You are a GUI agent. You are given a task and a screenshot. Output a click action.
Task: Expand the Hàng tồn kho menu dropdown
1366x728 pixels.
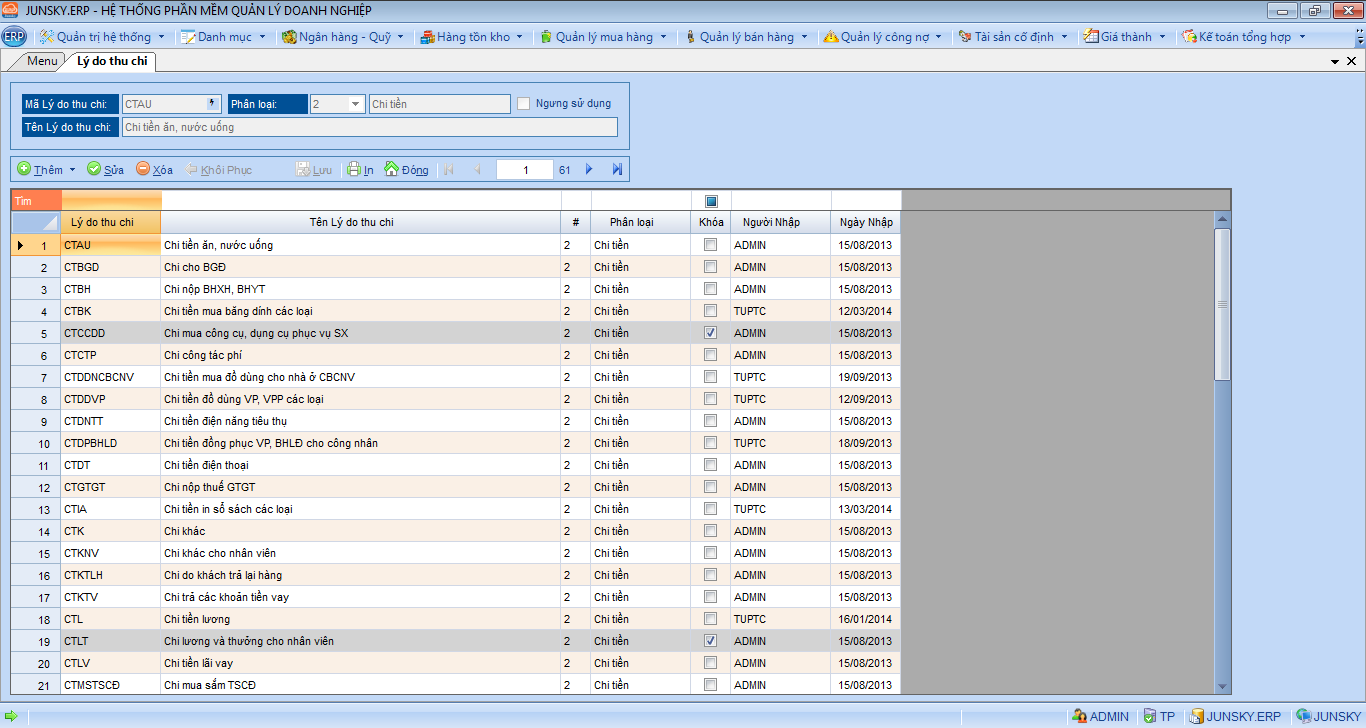click(521, 37)
